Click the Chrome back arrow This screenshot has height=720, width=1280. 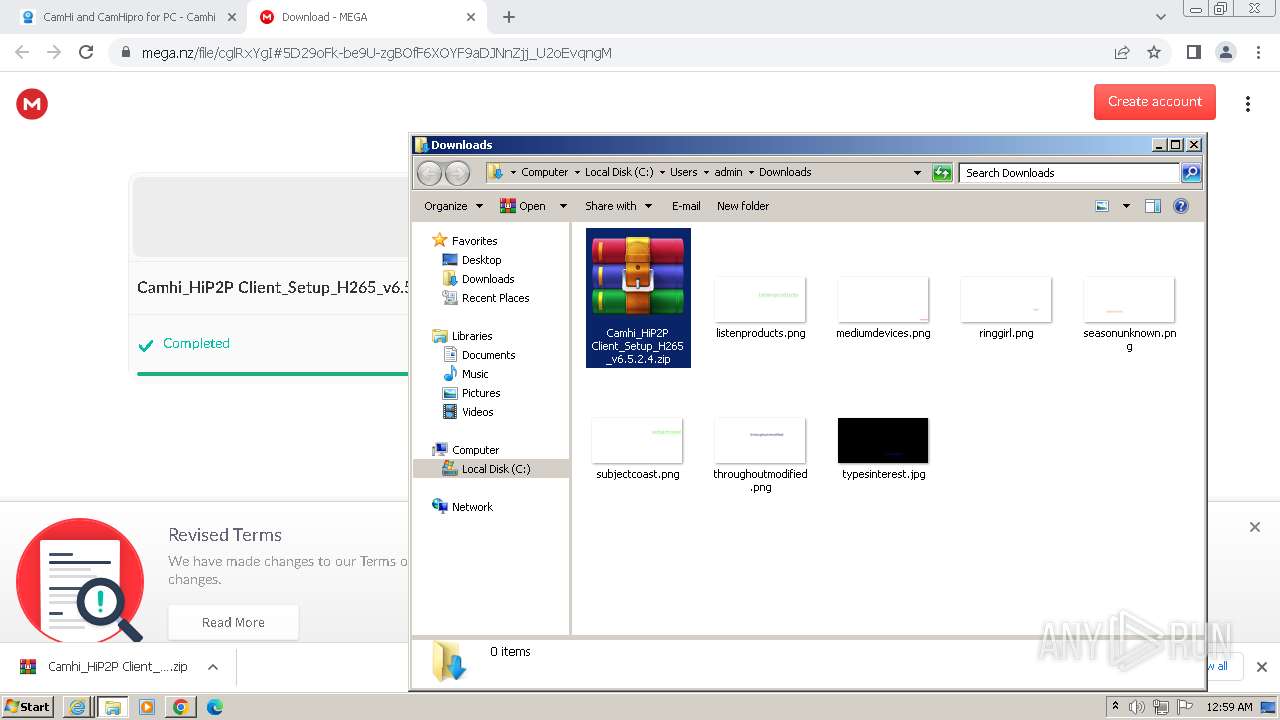click(22, 53)
